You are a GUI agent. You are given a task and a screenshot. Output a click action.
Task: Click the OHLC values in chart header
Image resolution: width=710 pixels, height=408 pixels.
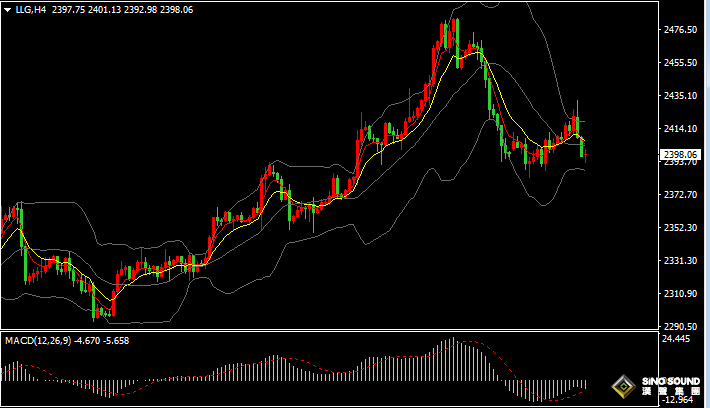(x=122, y=10)
